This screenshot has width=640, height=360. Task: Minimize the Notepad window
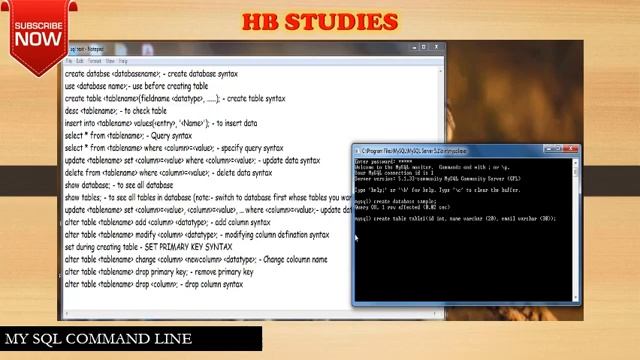click(x=414, y=47)
